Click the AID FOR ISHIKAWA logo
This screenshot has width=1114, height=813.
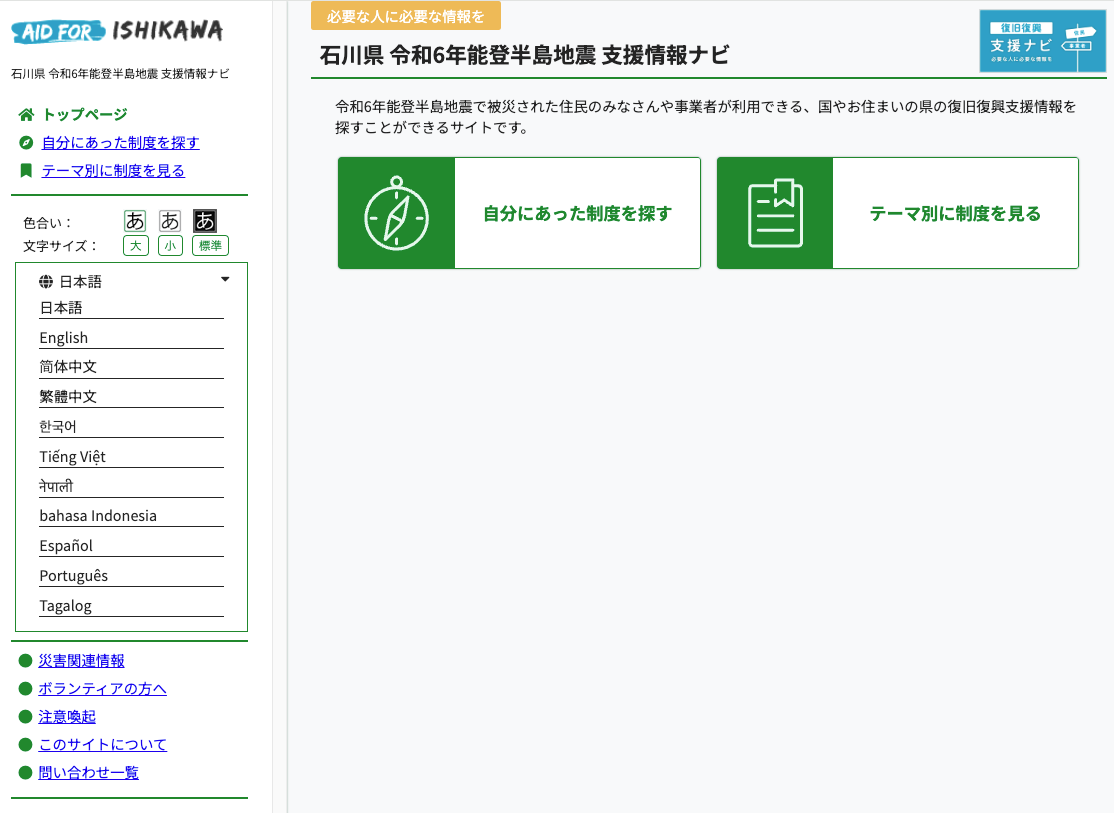pyautogui.click(x=117, y=32)
